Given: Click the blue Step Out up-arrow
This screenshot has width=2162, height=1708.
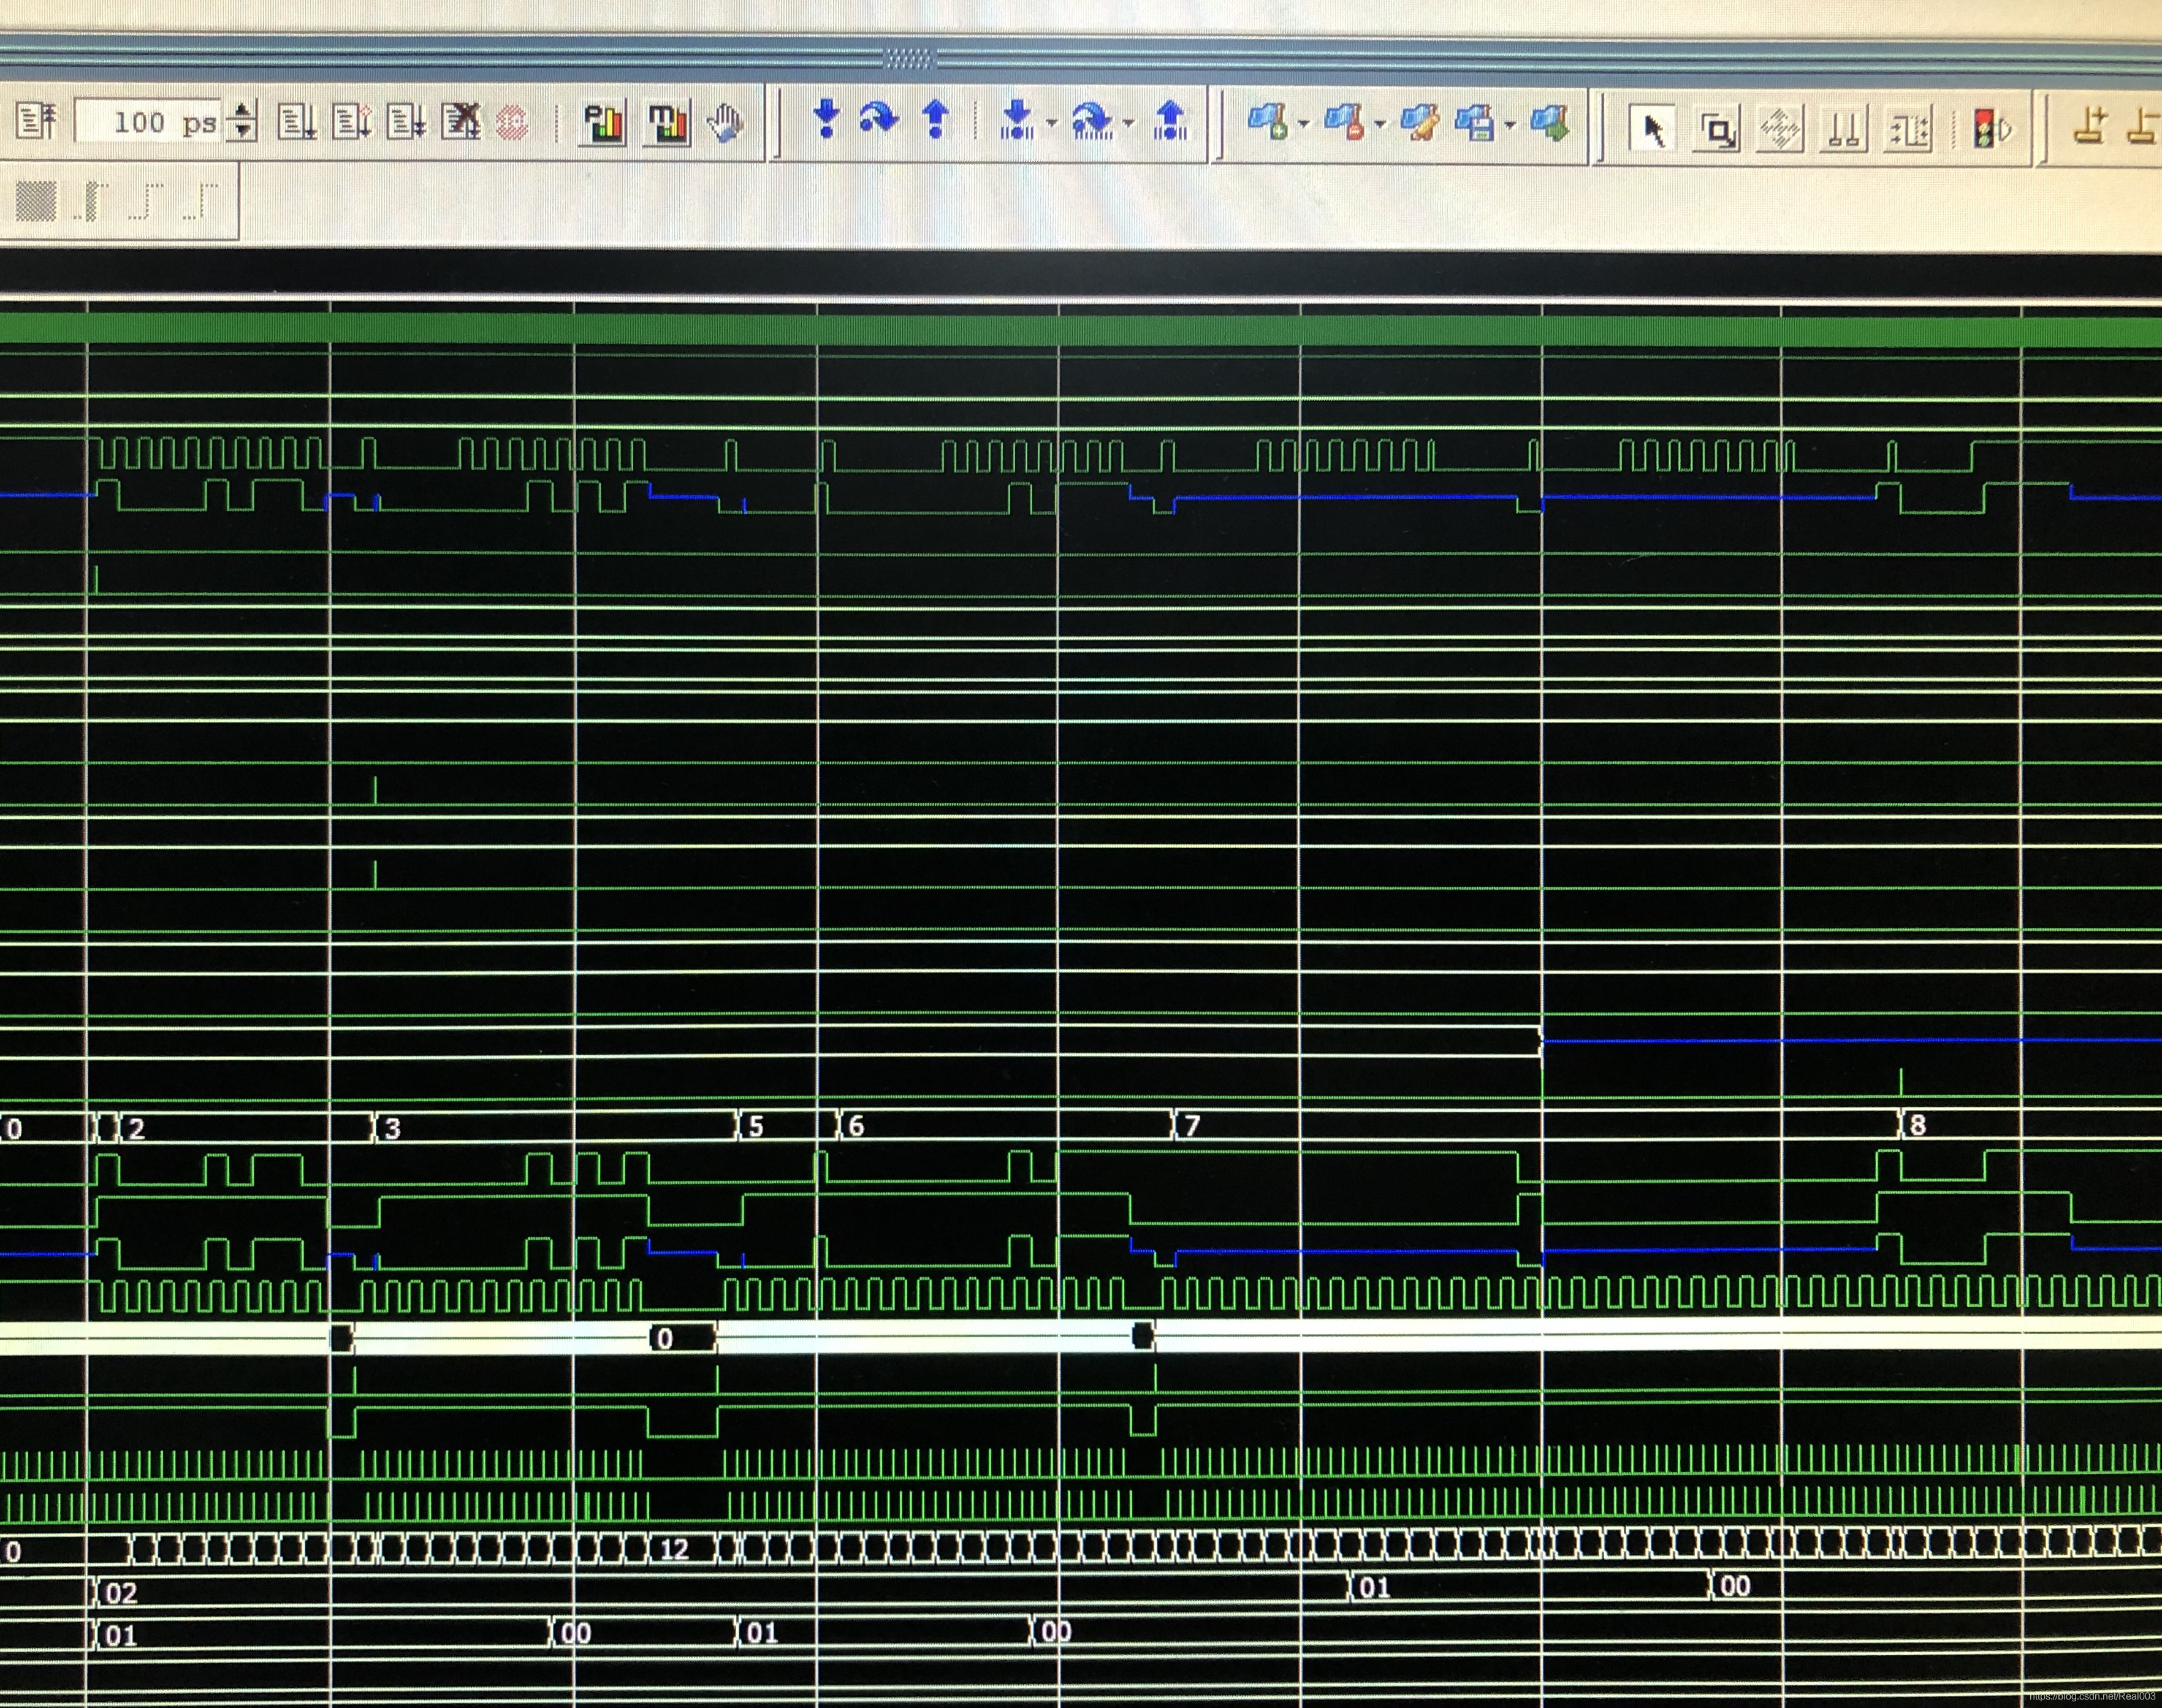Looking at the screenshot, I should (935, 119).
